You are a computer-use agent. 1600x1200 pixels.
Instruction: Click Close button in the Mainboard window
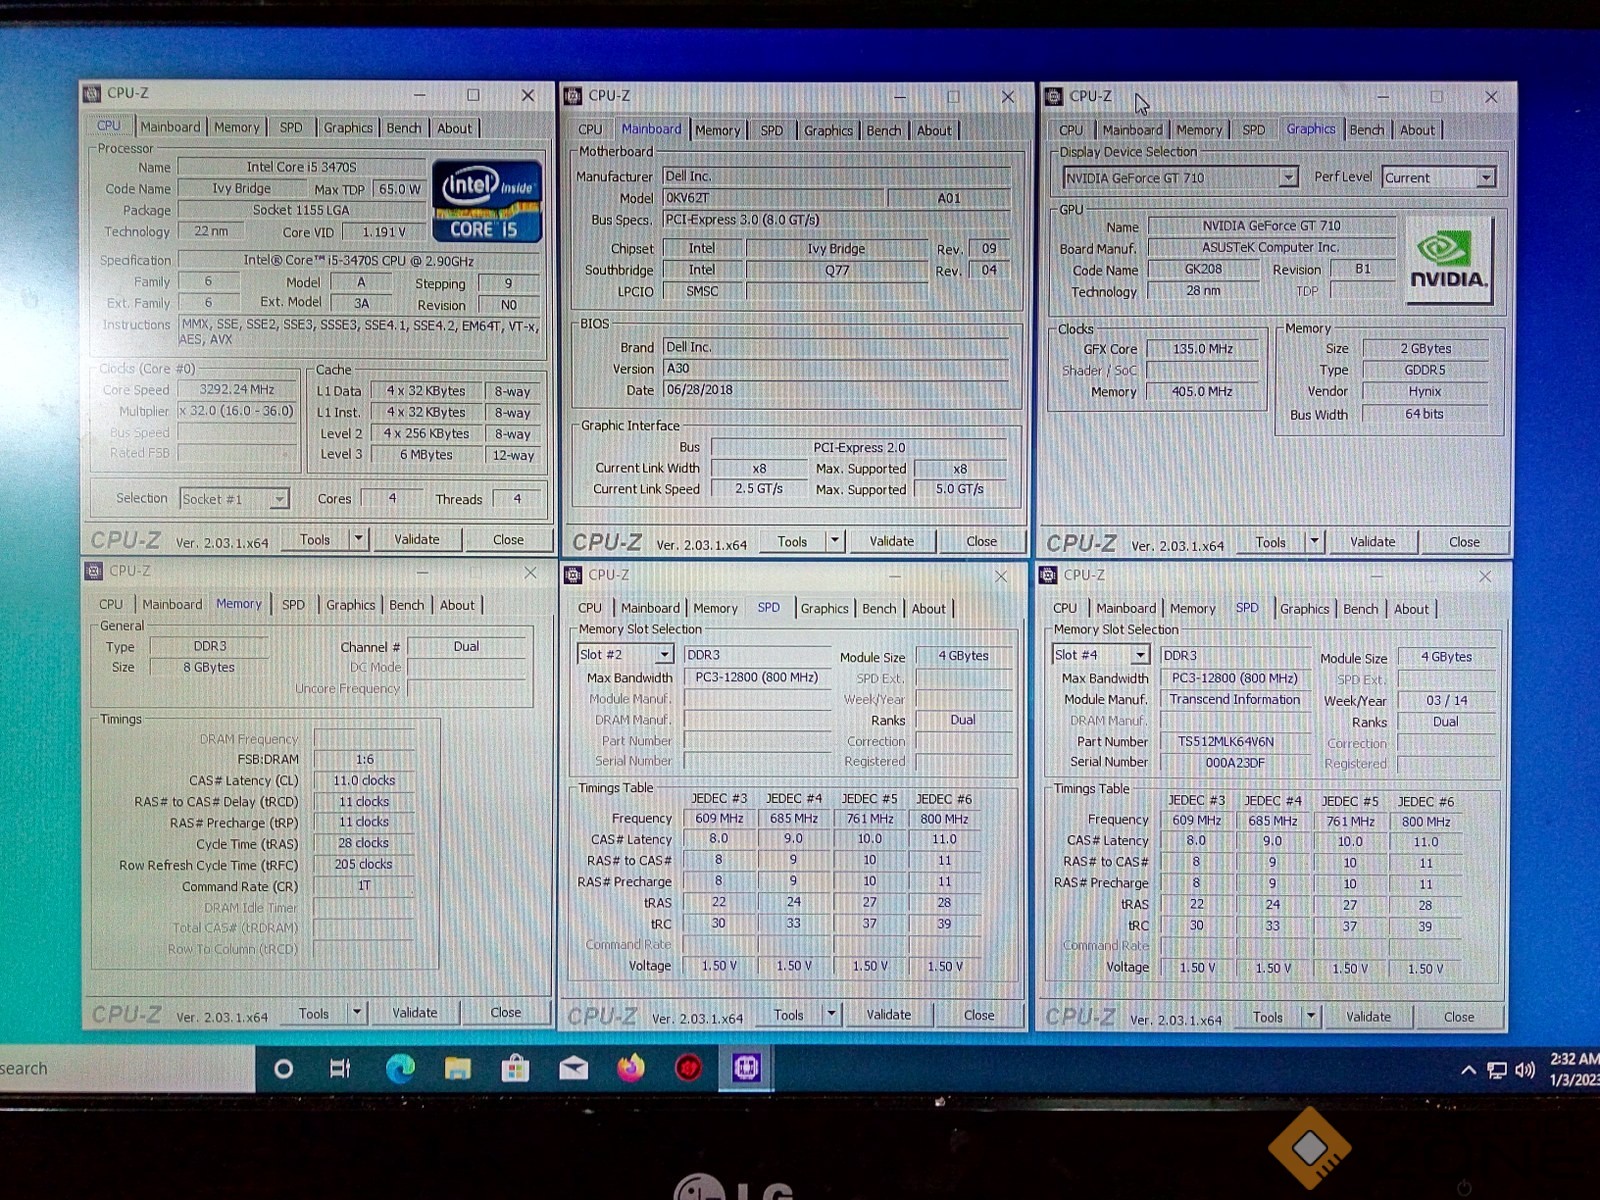(x=981, y=541)
